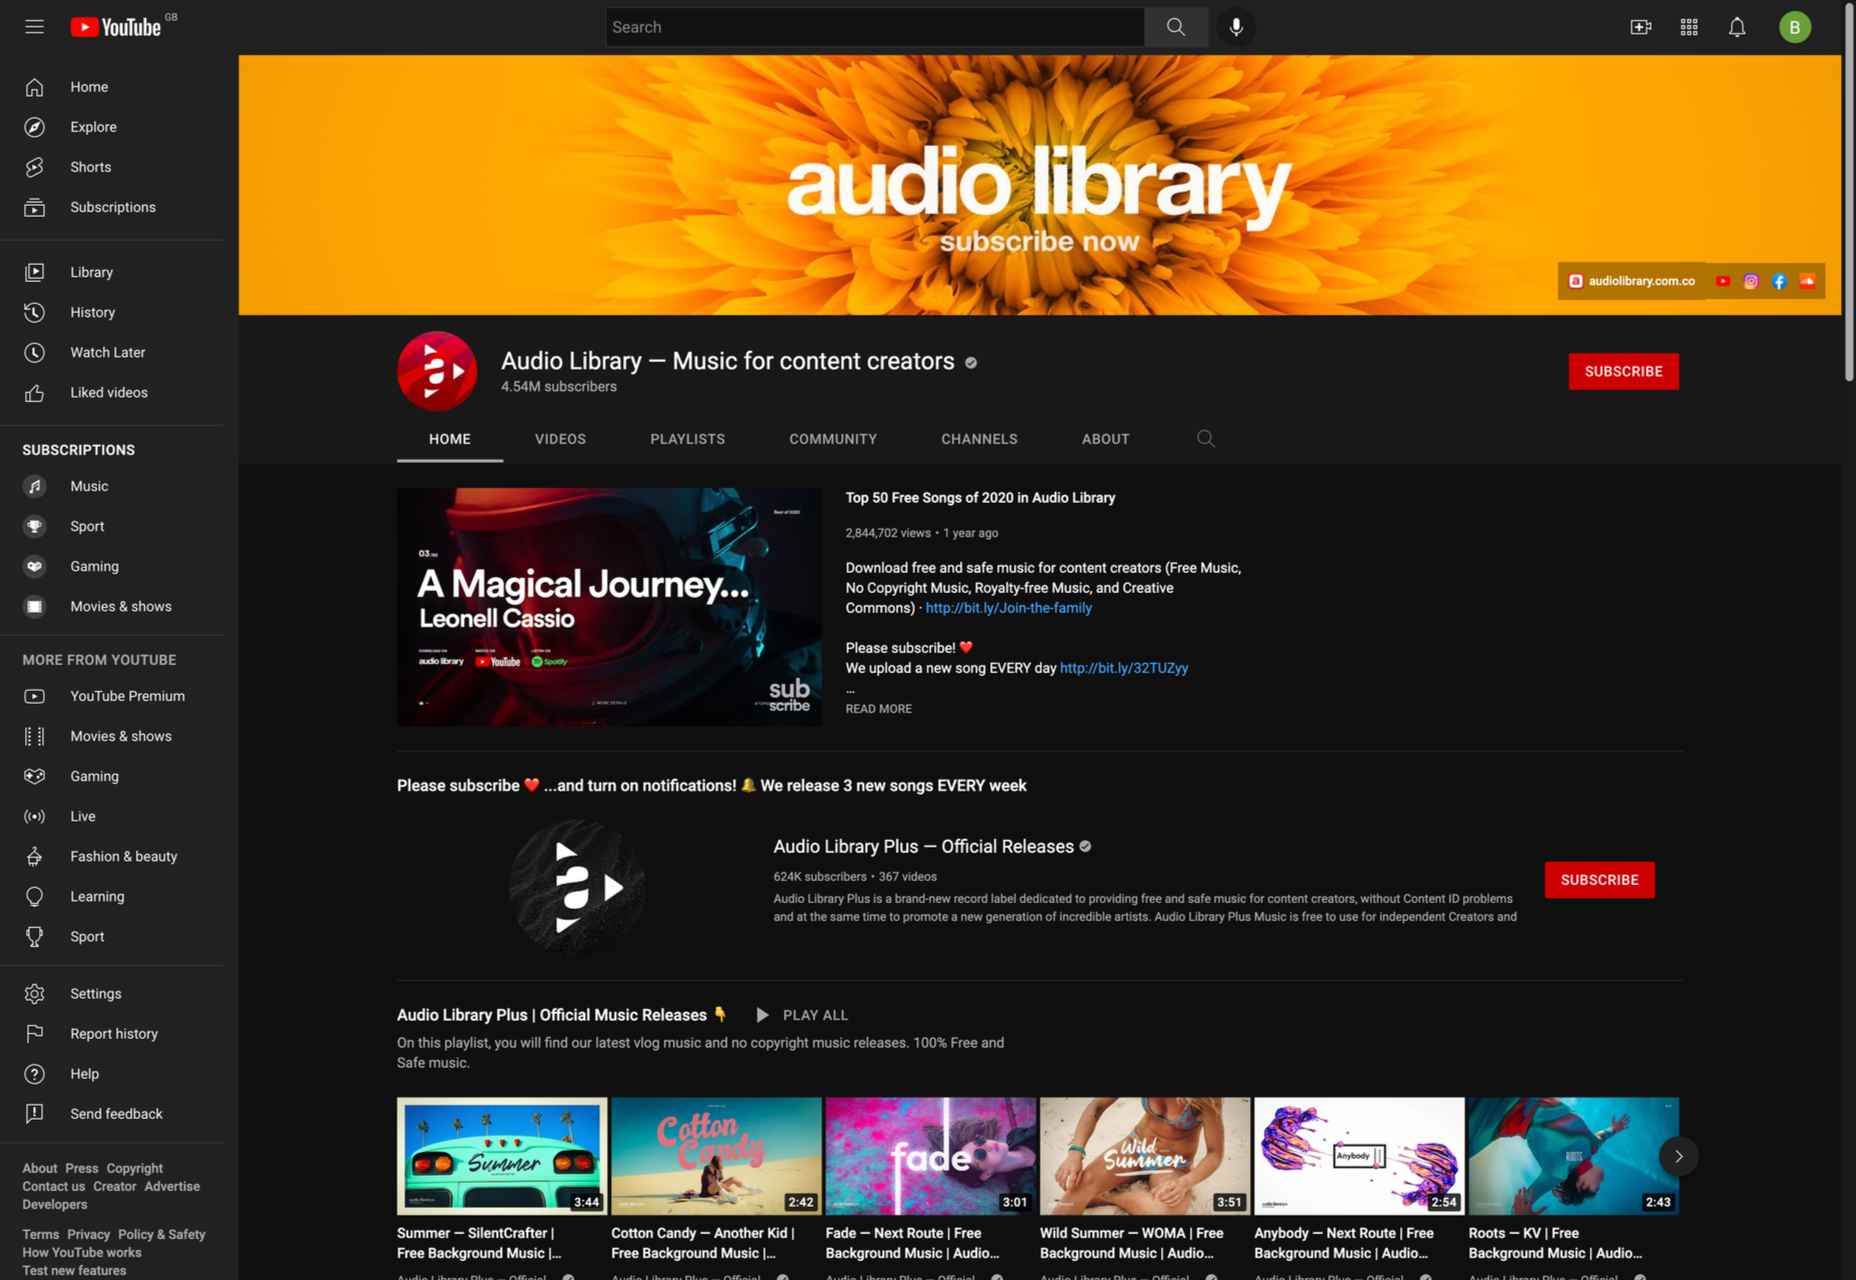Switch to the PLAYLISTS tab

coord(688,439)
